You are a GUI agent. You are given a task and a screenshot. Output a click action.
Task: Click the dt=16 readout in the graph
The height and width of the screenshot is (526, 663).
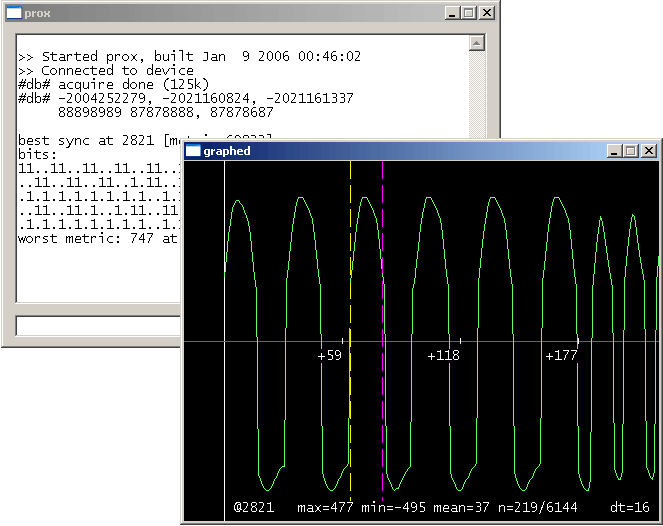click(x=629, y=507)
